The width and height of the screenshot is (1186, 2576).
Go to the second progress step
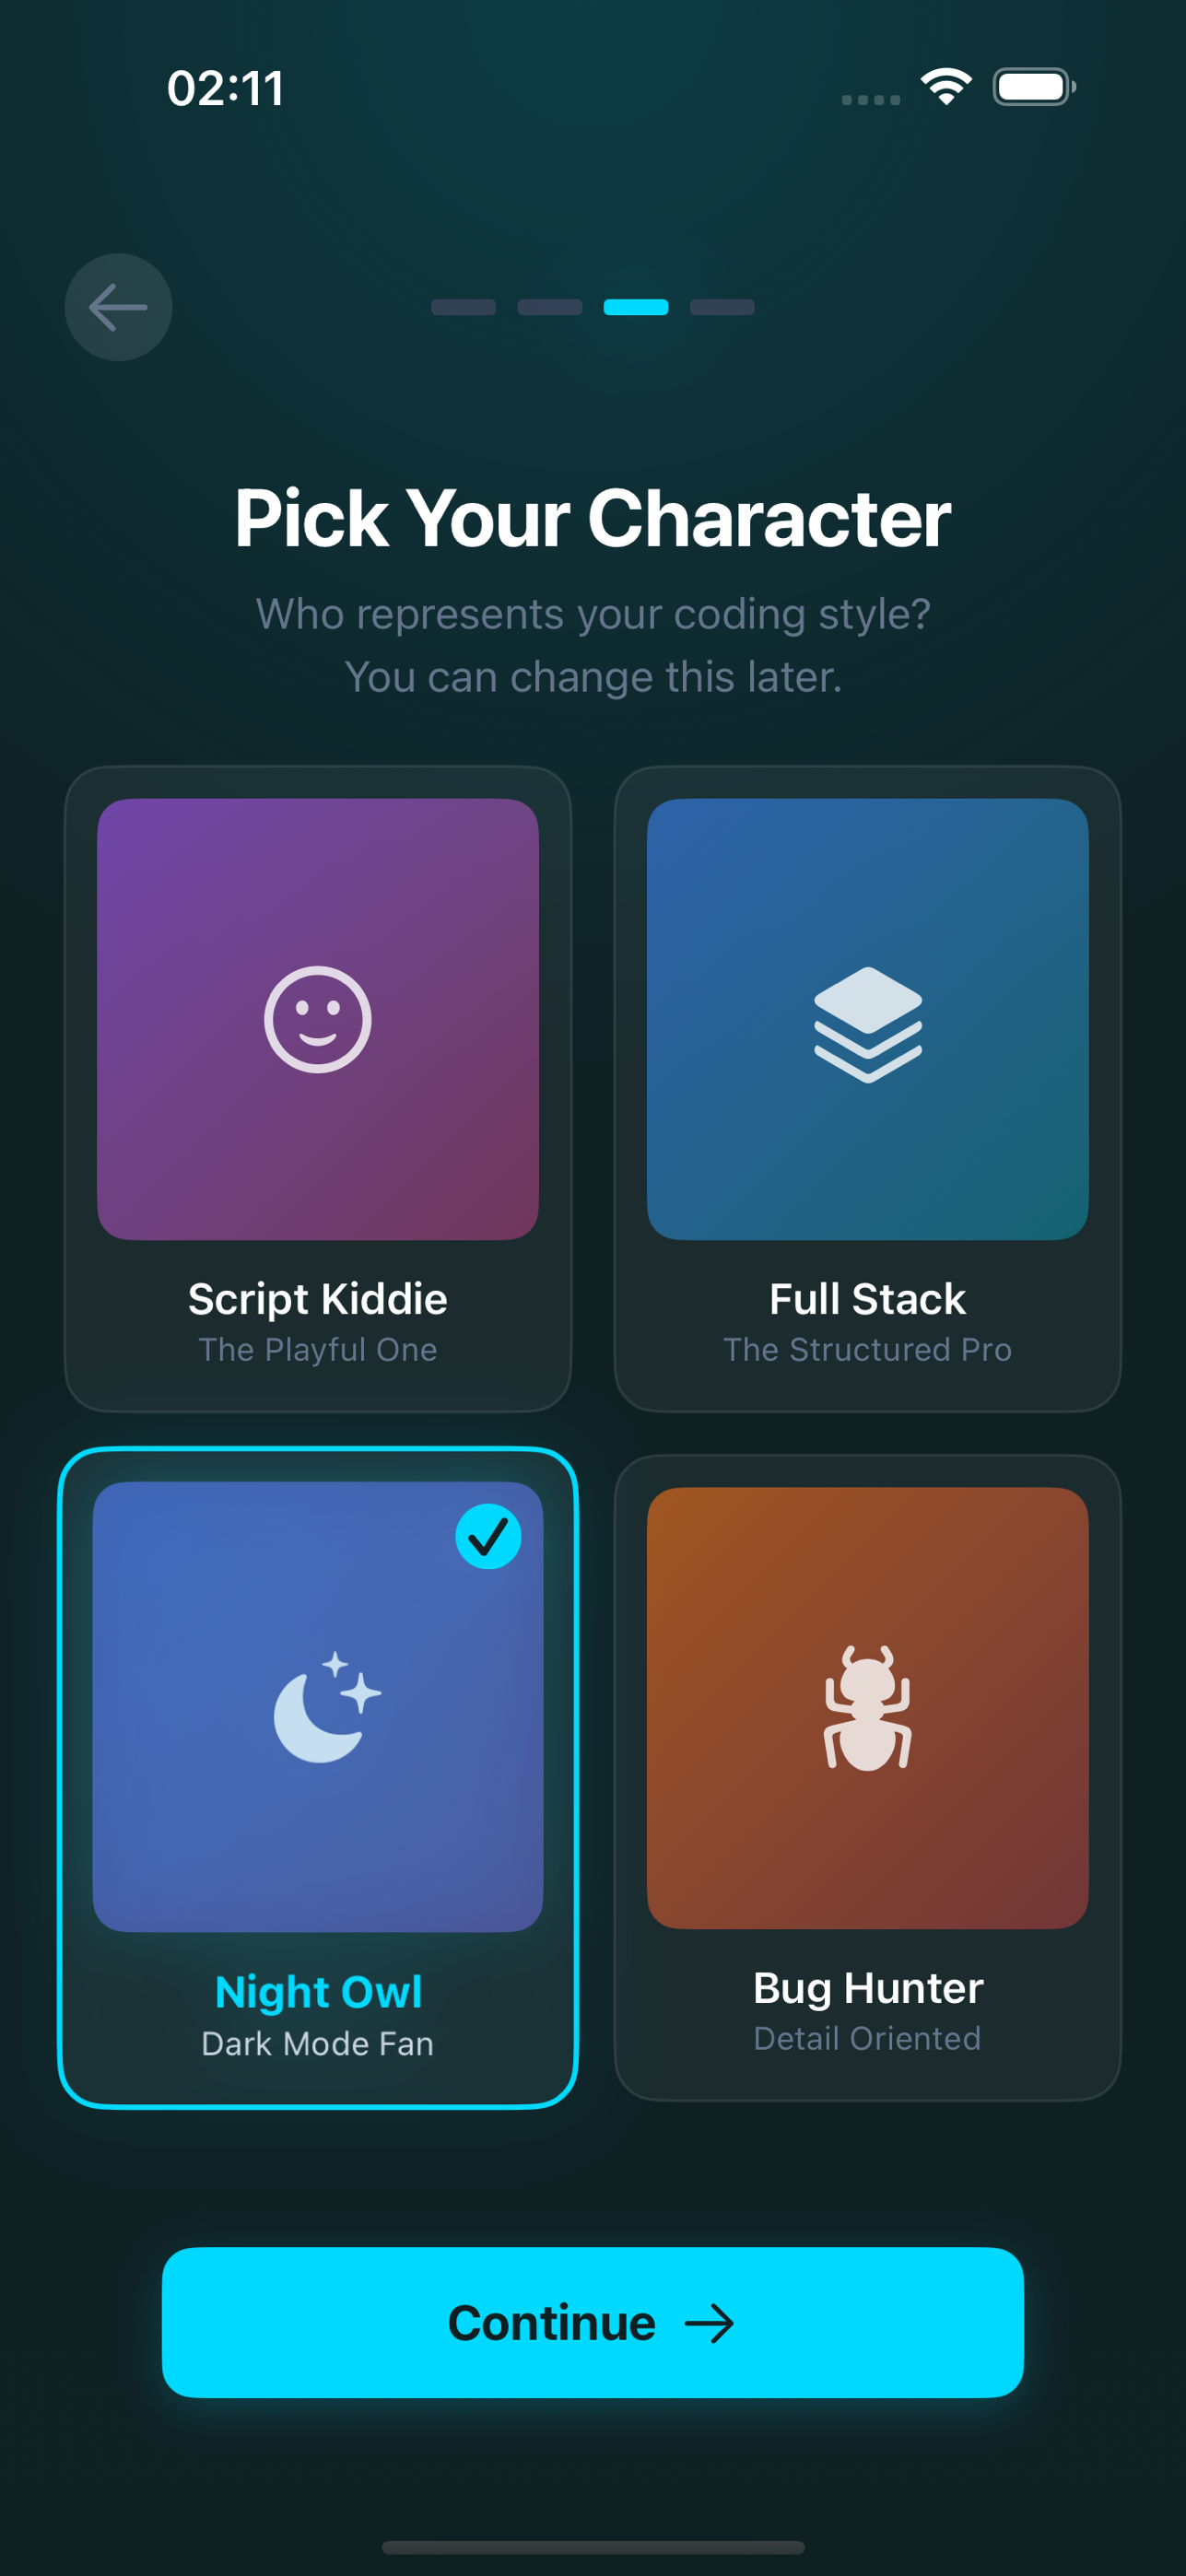pos(549,307)
